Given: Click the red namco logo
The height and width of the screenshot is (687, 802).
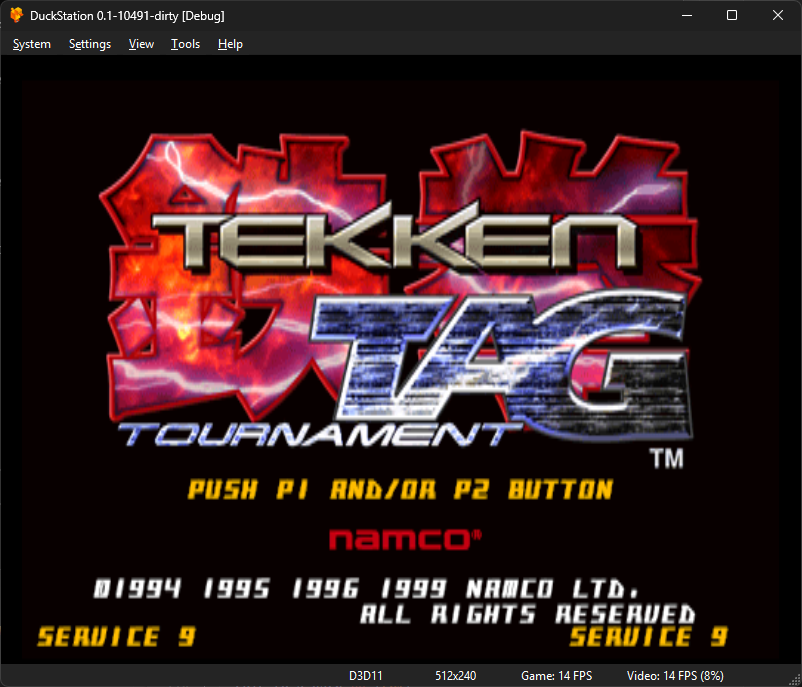Looking at the screenshot, I should click(x=405, y=540).
